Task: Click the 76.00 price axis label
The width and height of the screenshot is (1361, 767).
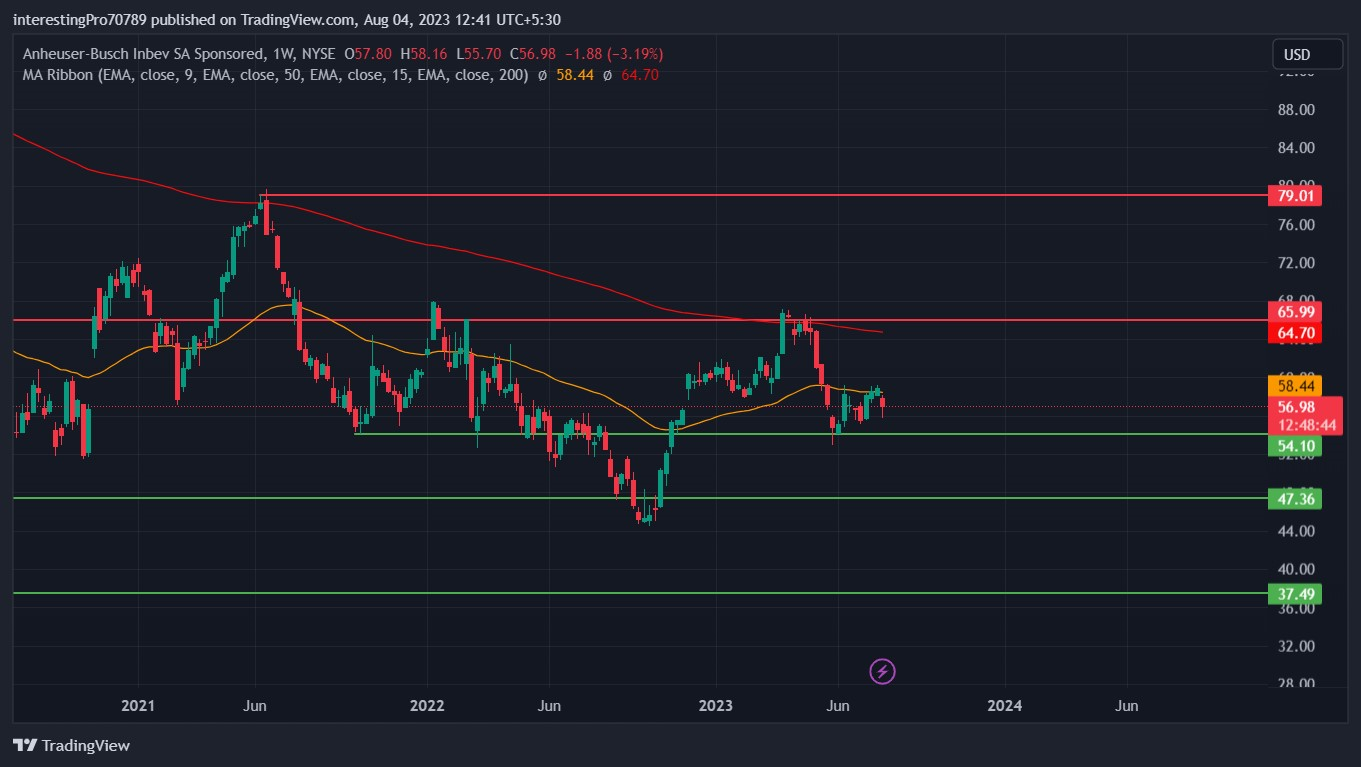Action: (x=1296, y=225)
